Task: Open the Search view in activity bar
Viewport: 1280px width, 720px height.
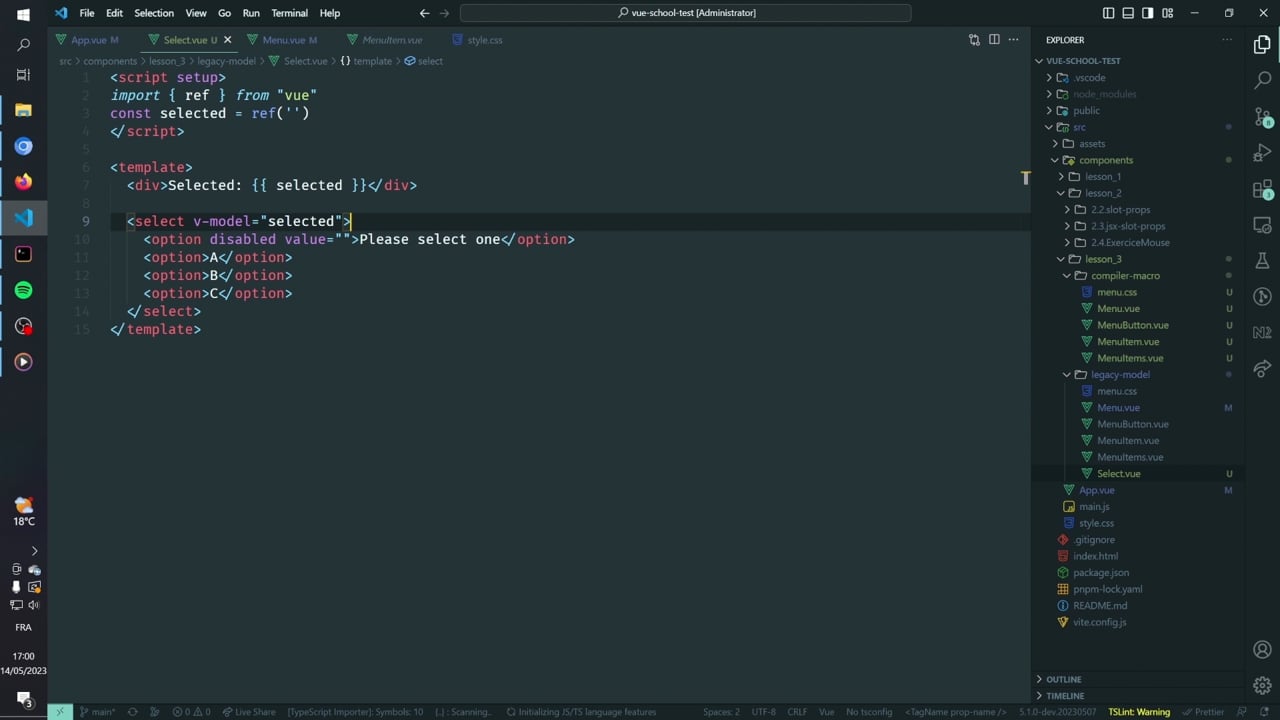Action: [1262, 80]
